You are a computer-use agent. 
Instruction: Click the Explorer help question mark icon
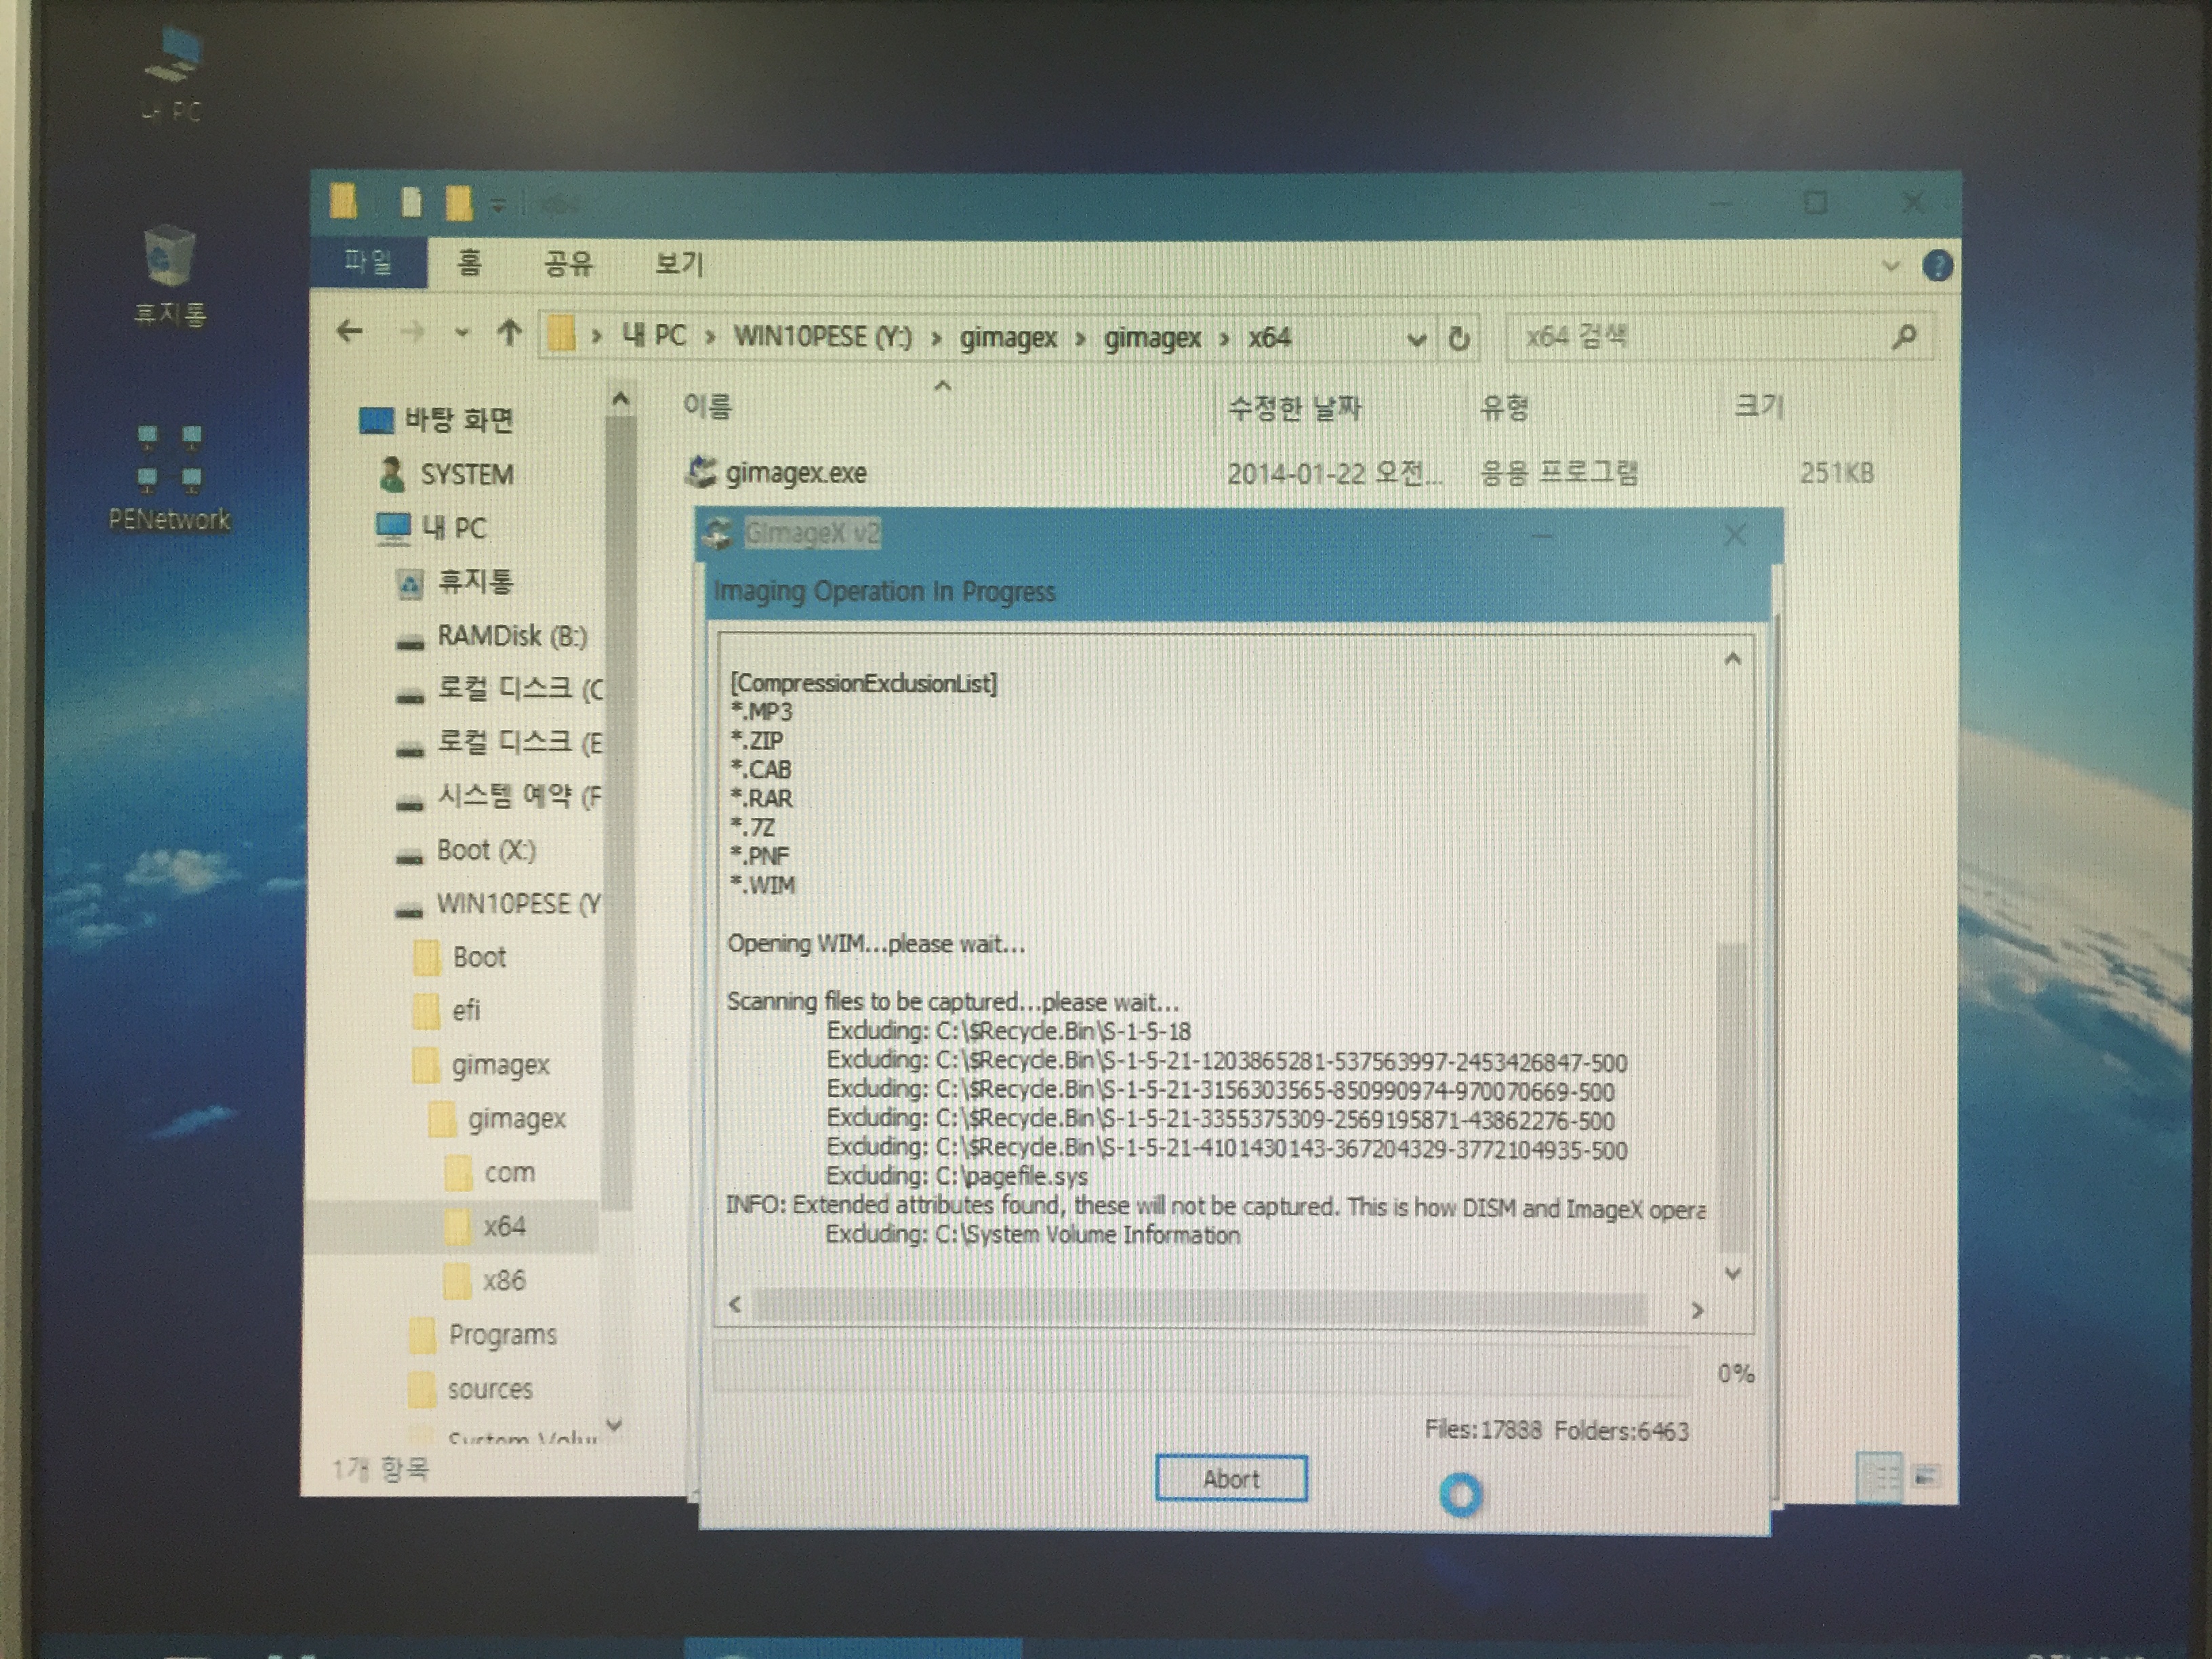click(x=1937, y=266)
